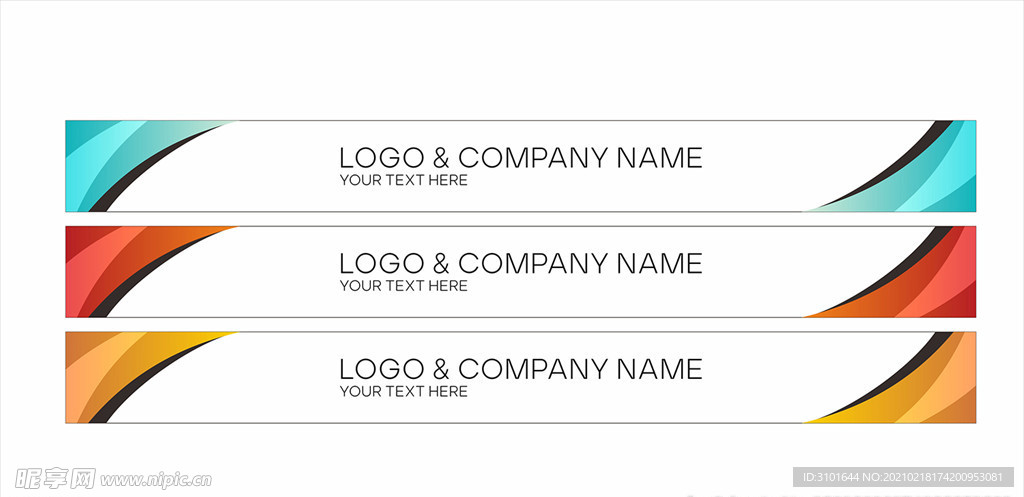The width and height of the screenshot is (1024, 497).
Task: Click the 昵享网 watermark logo
Action: click(x=55, y=479)
